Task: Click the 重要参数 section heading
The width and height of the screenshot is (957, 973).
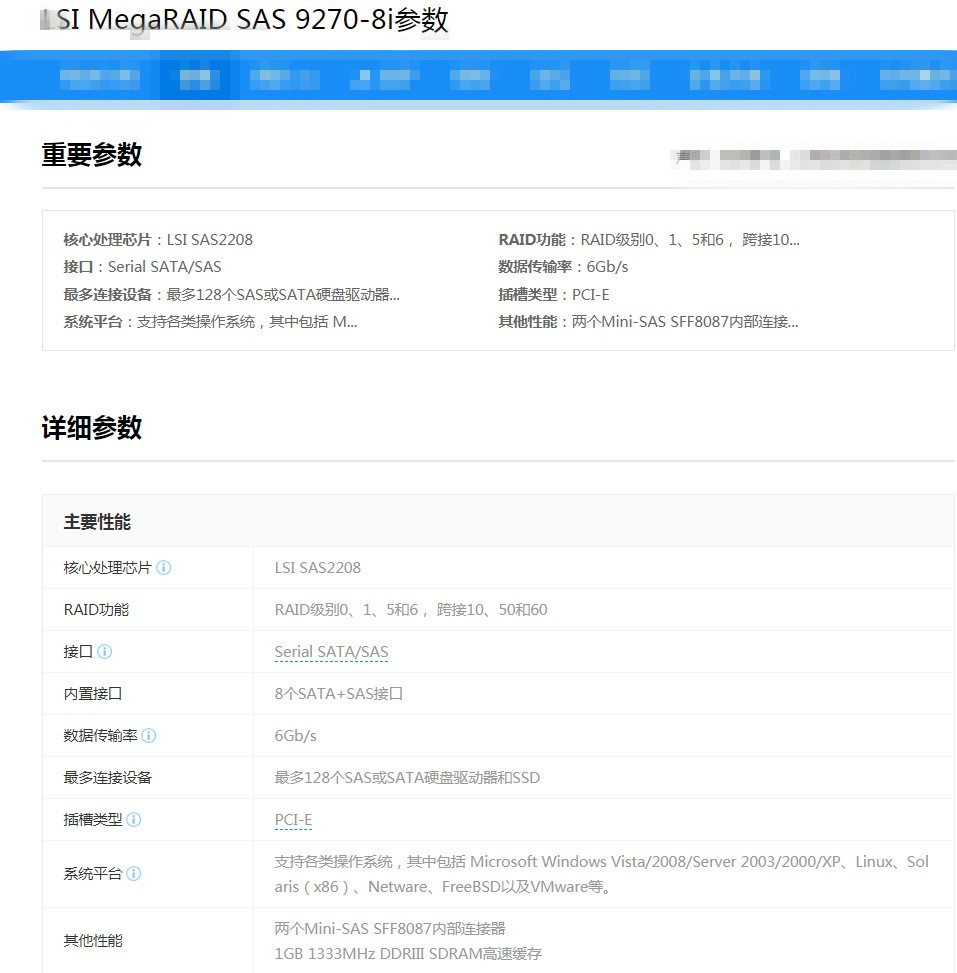Action: point(91,155)
